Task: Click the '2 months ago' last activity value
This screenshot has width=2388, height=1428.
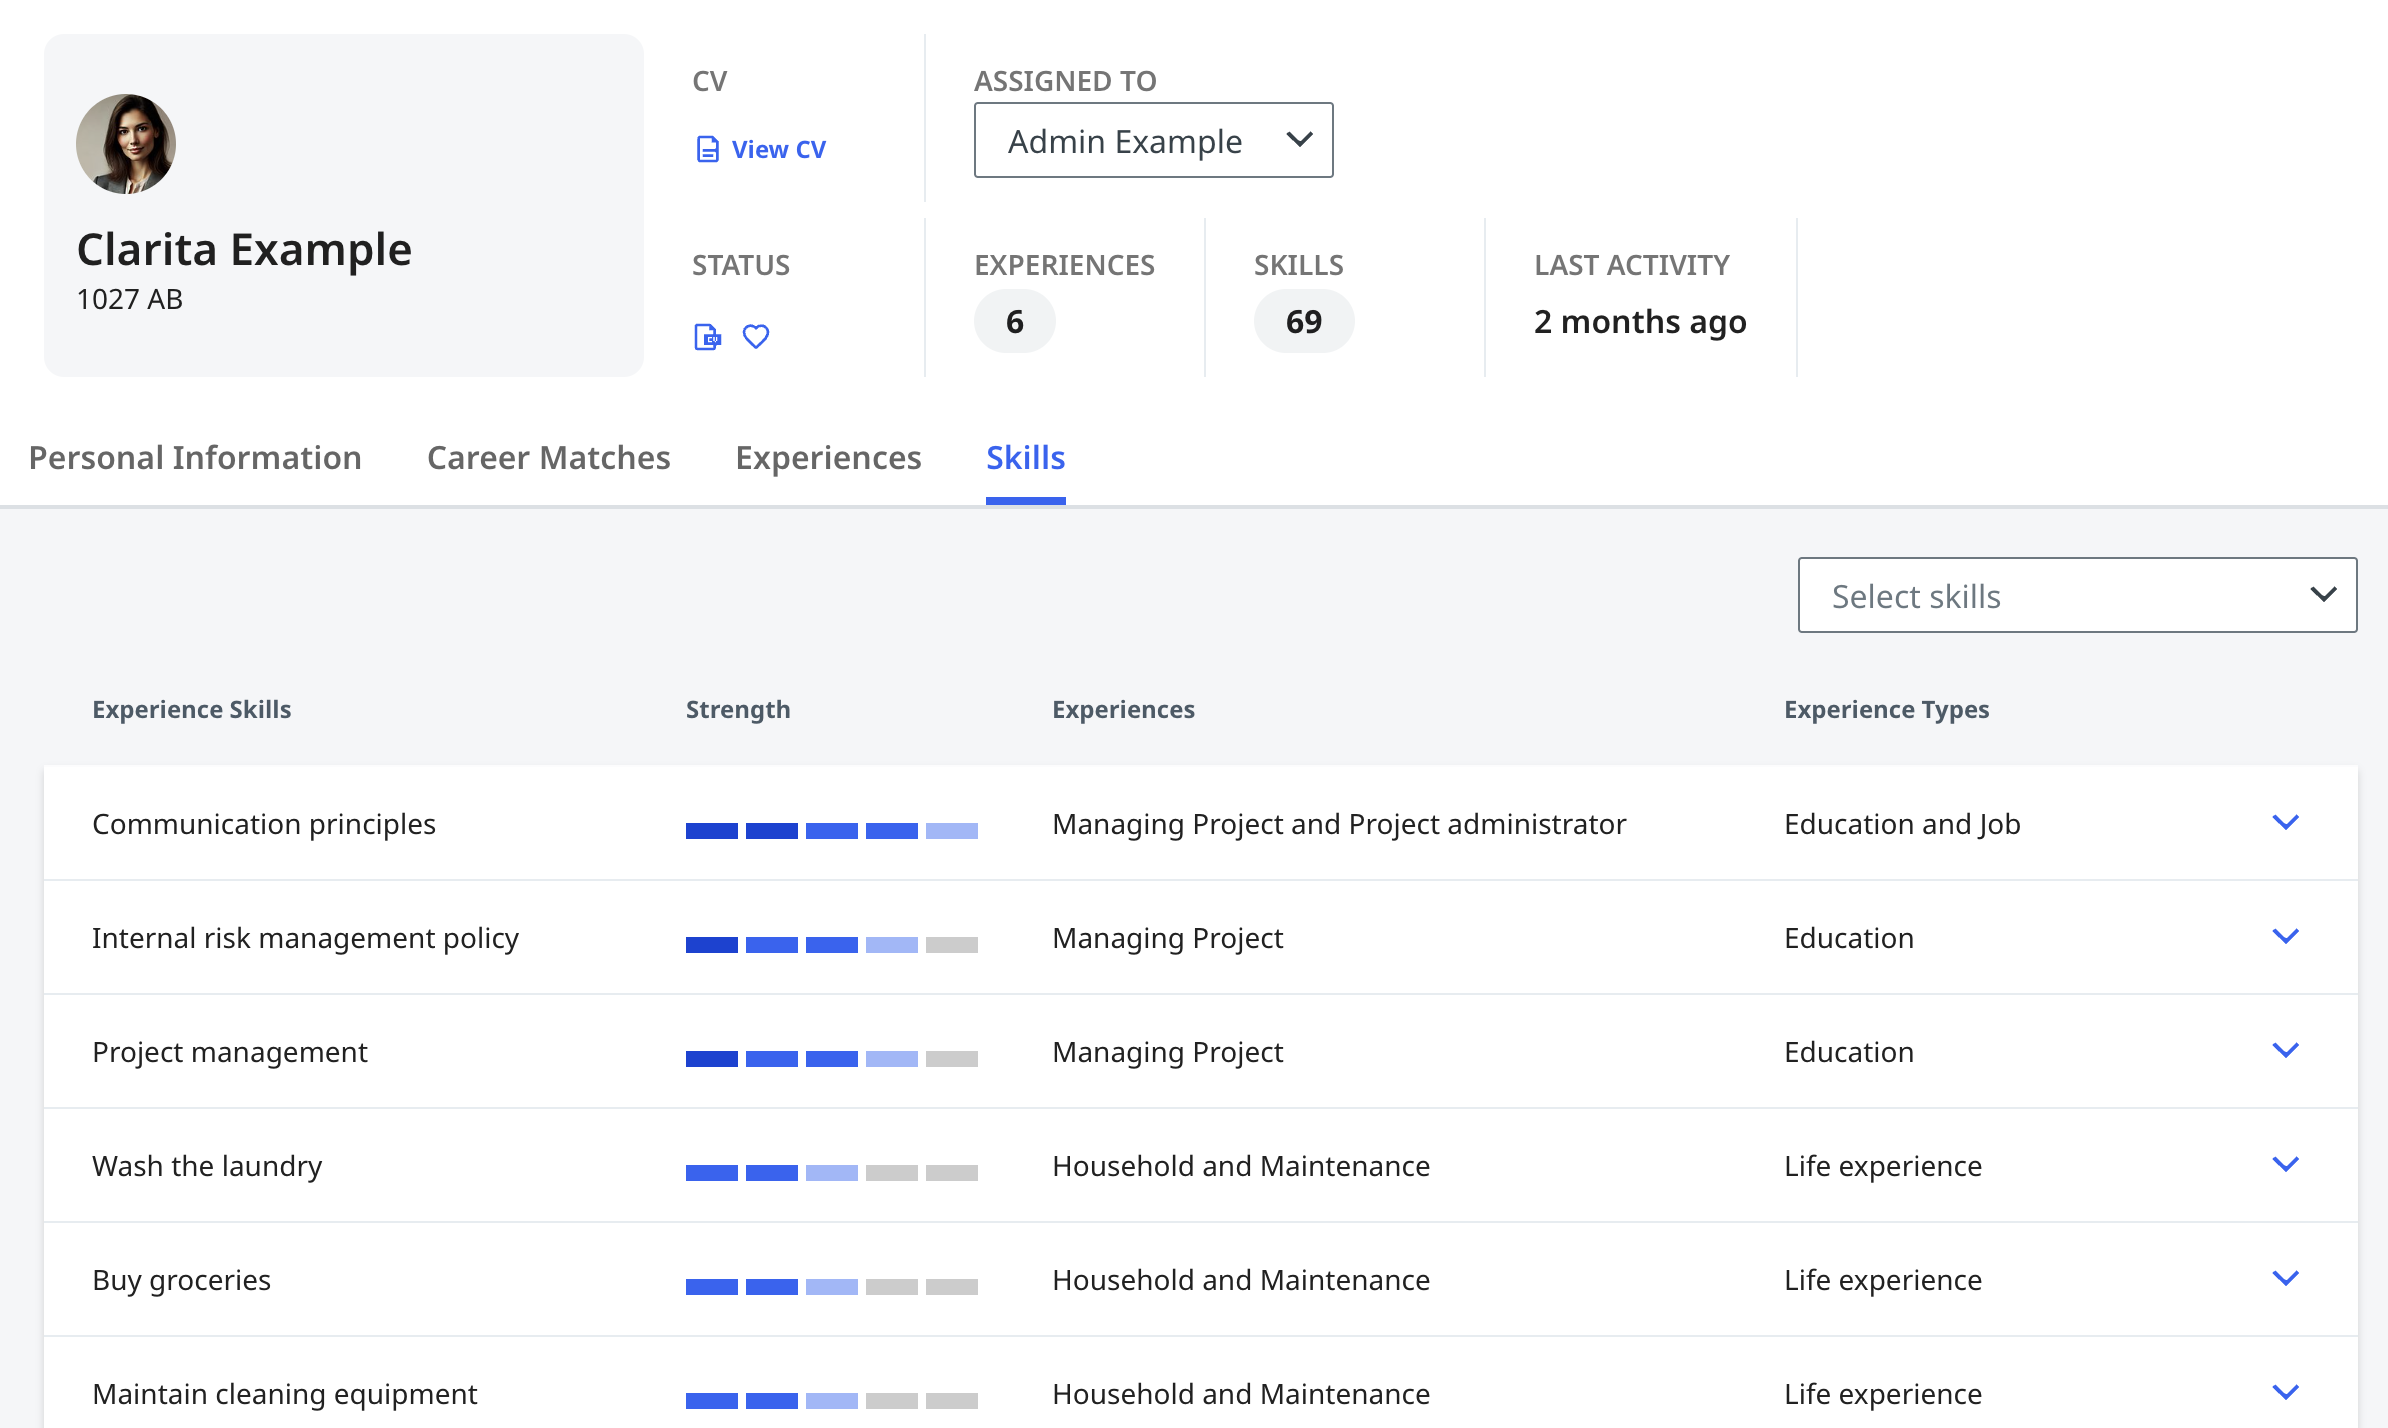Action: tap(1640, 321)
